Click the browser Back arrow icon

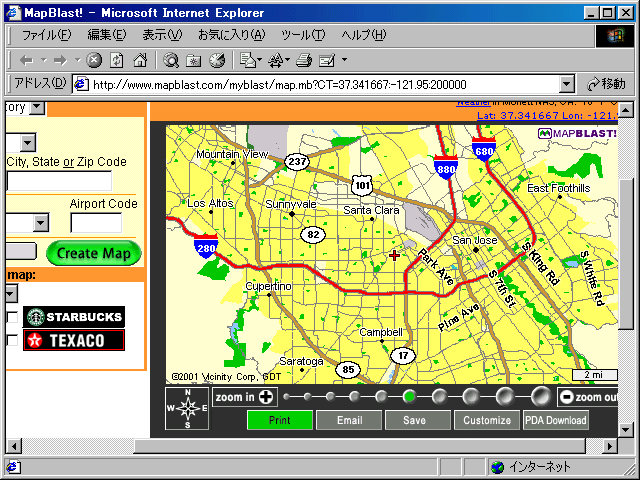tap(27, 61)
